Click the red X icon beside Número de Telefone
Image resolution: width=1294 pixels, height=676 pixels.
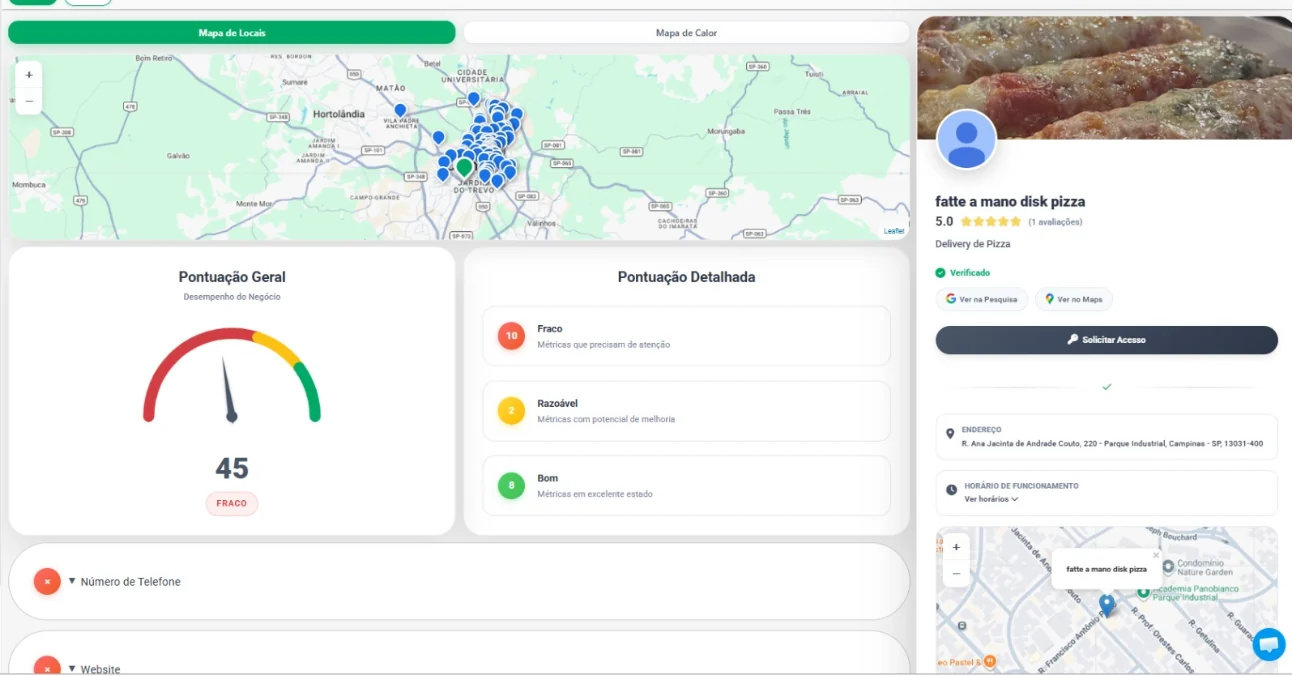(47, 581)
